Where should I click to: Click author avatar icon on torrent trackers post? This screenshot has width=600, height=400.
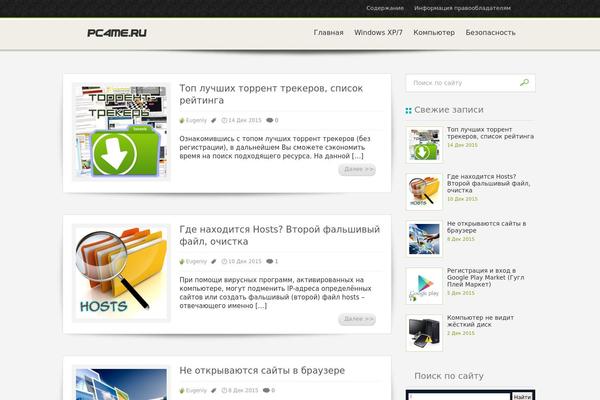click(182, 120)
